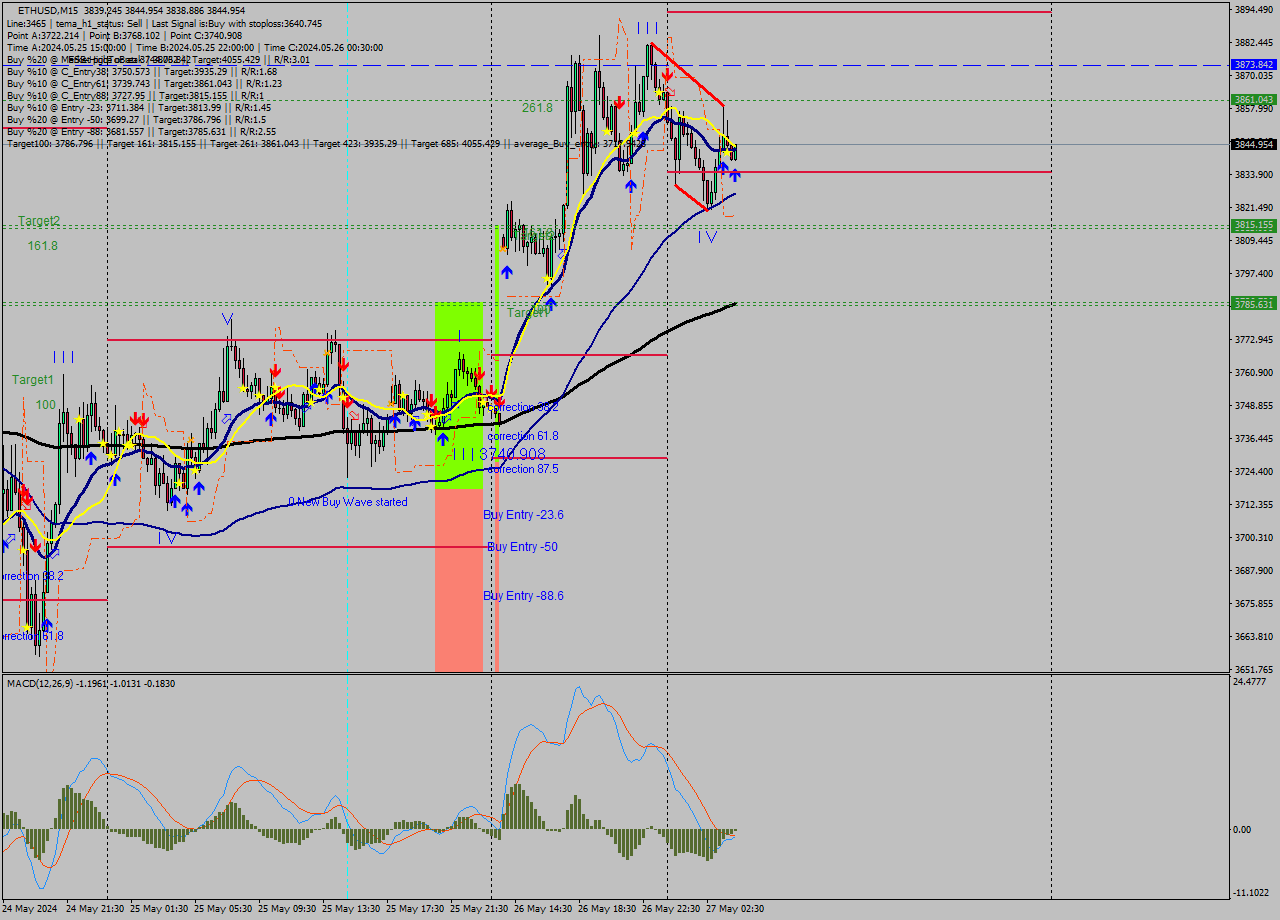Select the green 161.8 label under Target2
Image resolution: width=1280 pixels, height=920 pixels.
click(x=43, y=246)
